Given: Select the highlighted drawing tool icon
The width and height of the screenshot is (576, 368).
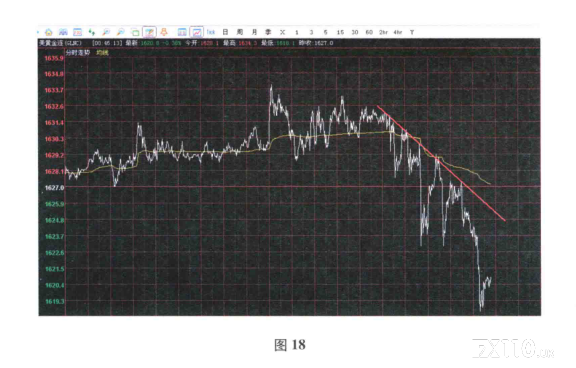Looking at the screenshot, I should [x=149, y=32].
